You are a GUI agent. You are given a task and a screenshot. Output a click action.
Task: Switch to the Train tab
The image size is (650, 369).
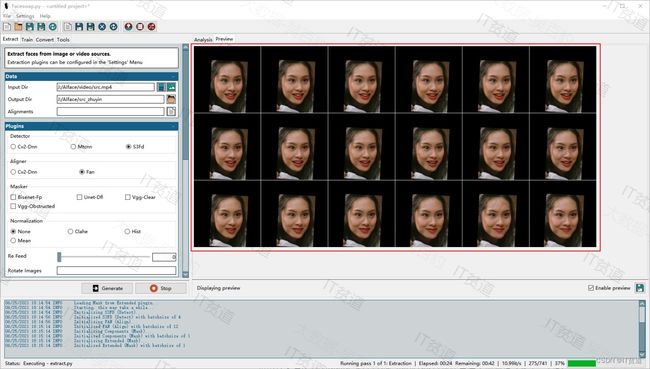27,39
